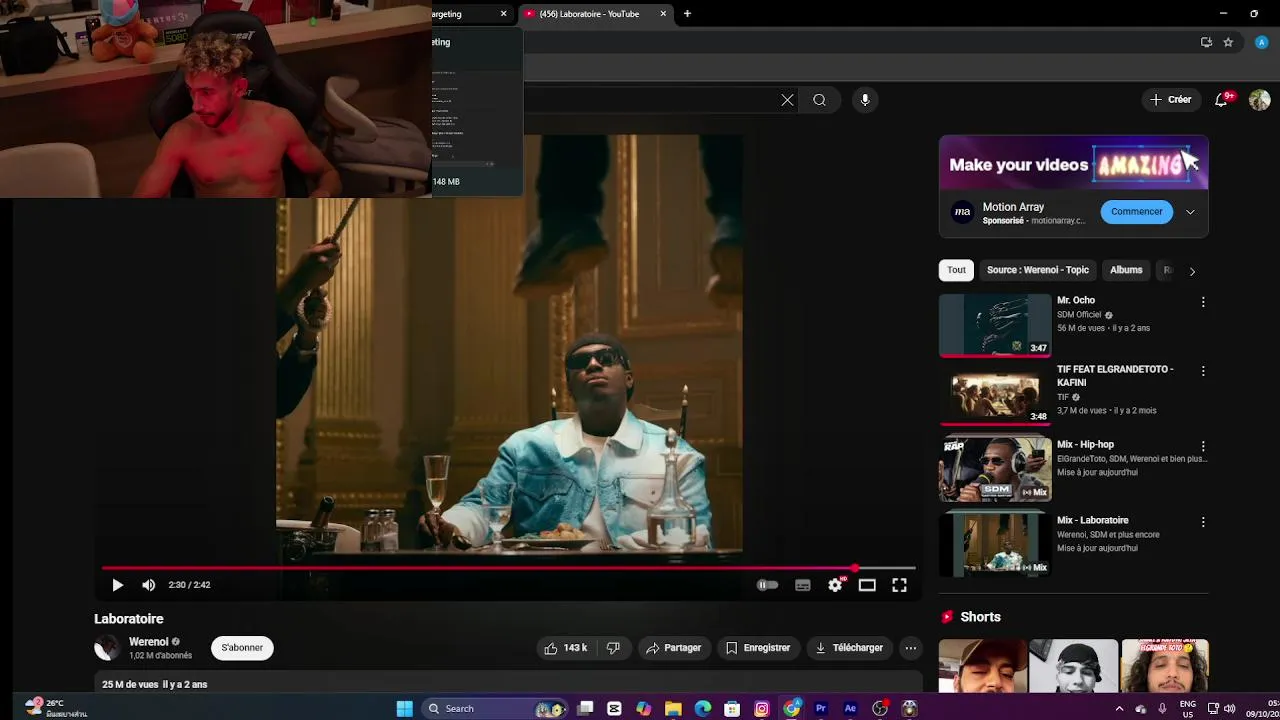Open the Werenoi channel avatar
This screenshot has width=1280, height=720.
[107, 648]
